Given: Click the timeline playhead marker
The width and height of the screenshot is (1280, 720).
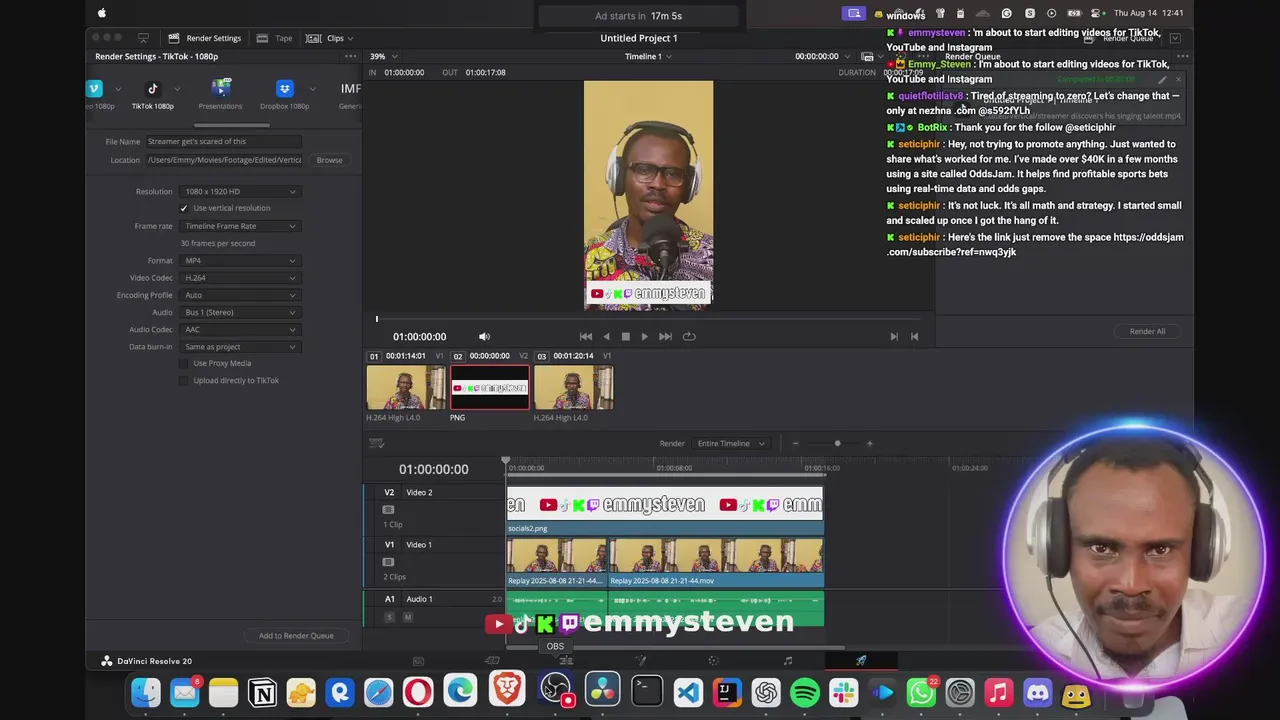Looking at the screenshot, I should pos(506,462).
